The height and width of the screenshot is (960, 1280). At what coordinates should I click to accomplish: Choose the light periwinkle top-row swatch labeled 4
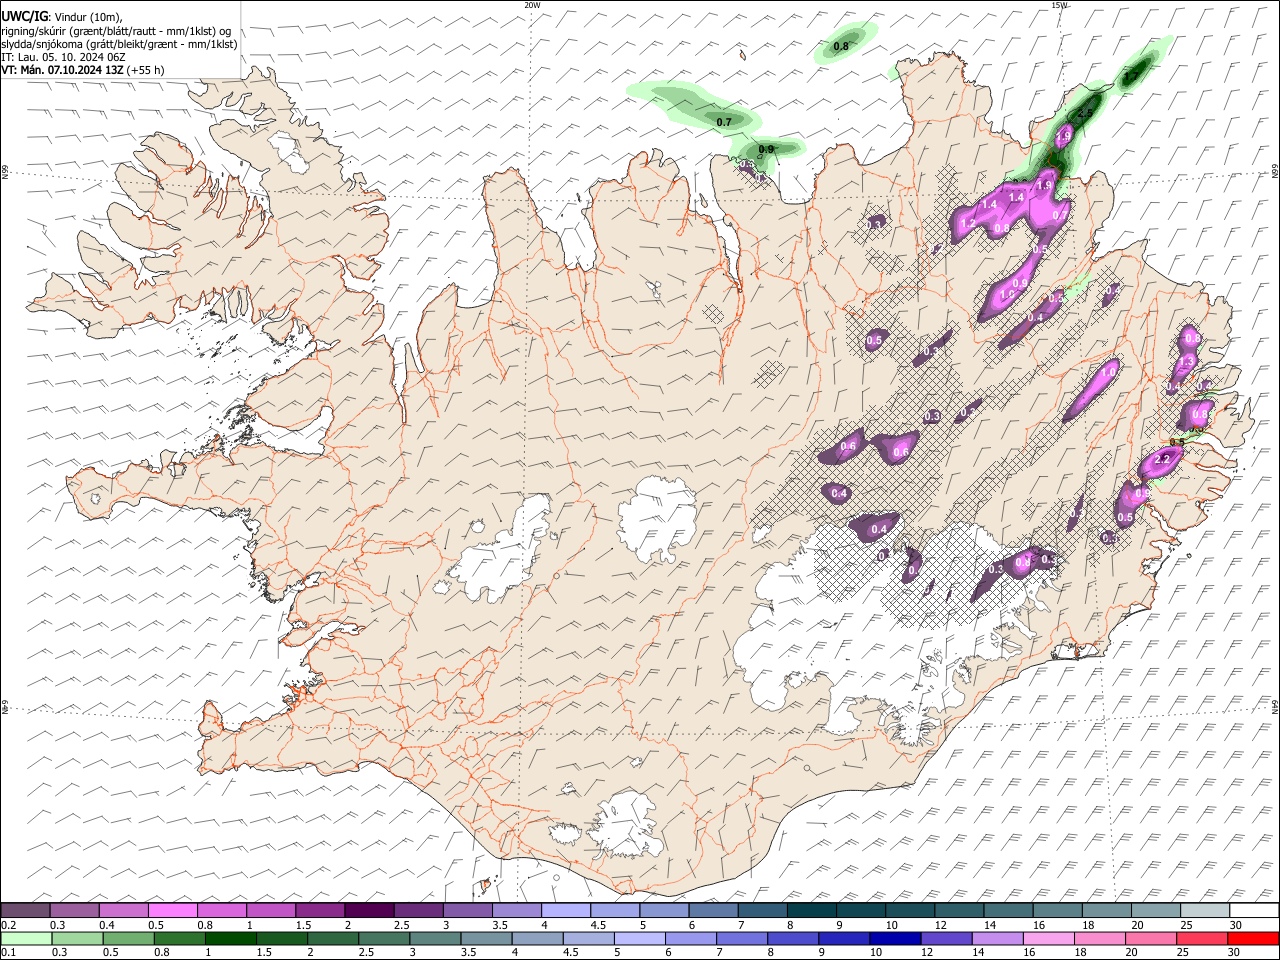pyautogui.click(x=566, y=910)
